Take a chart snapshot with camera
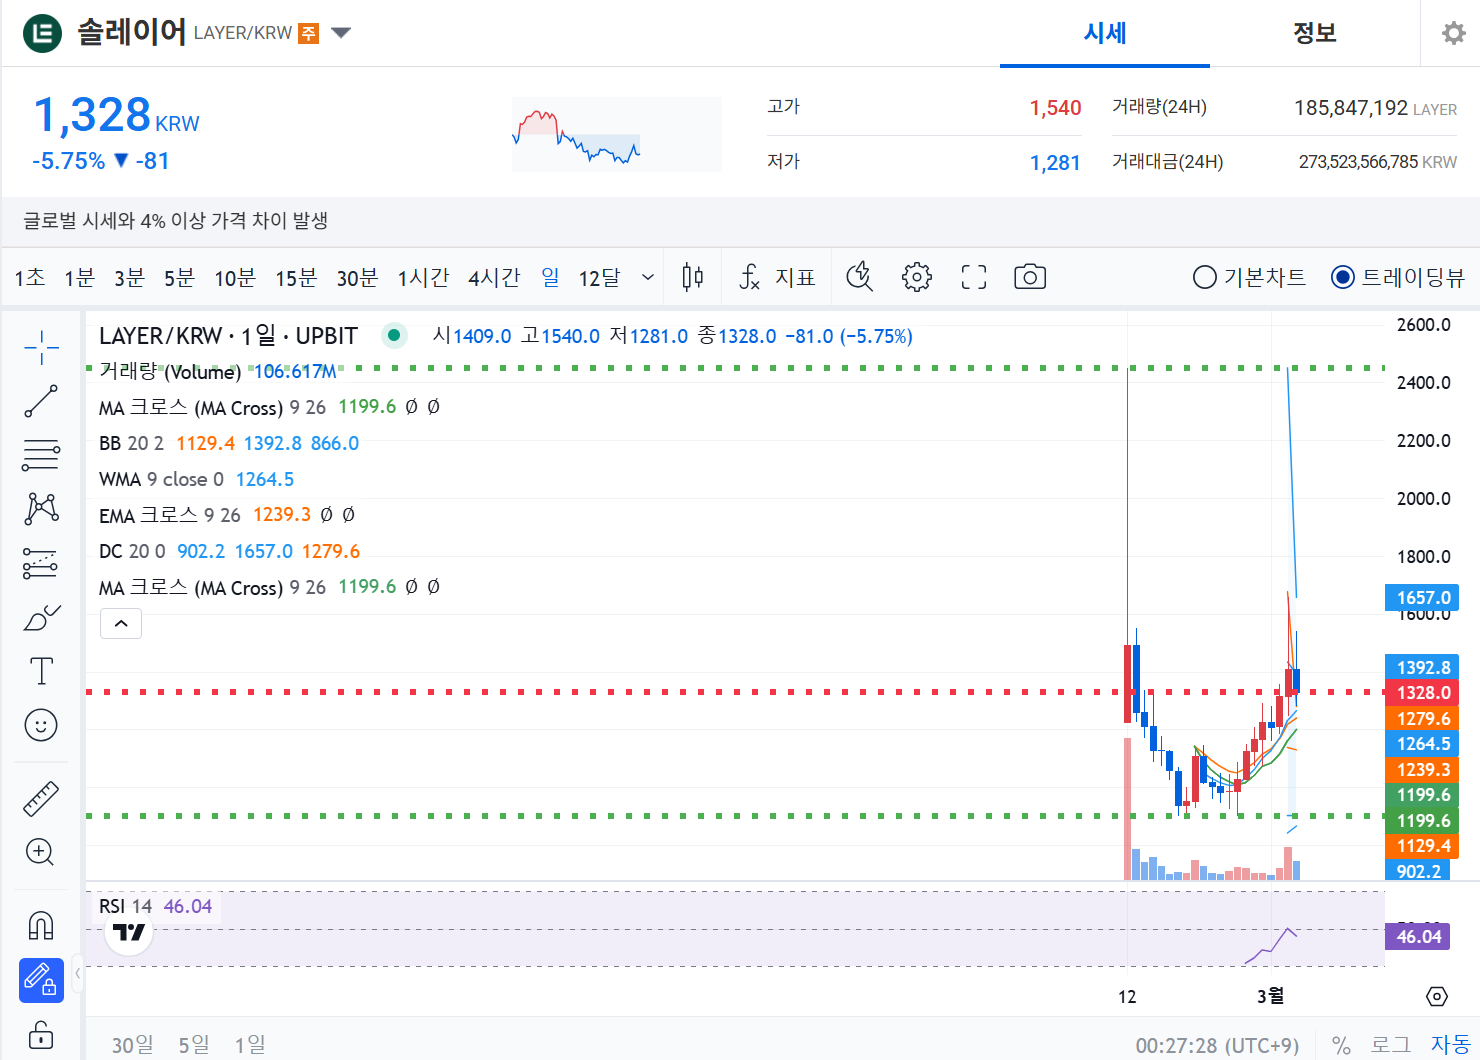This screenshot has width=1480, height=1060. pos(1030,277)
